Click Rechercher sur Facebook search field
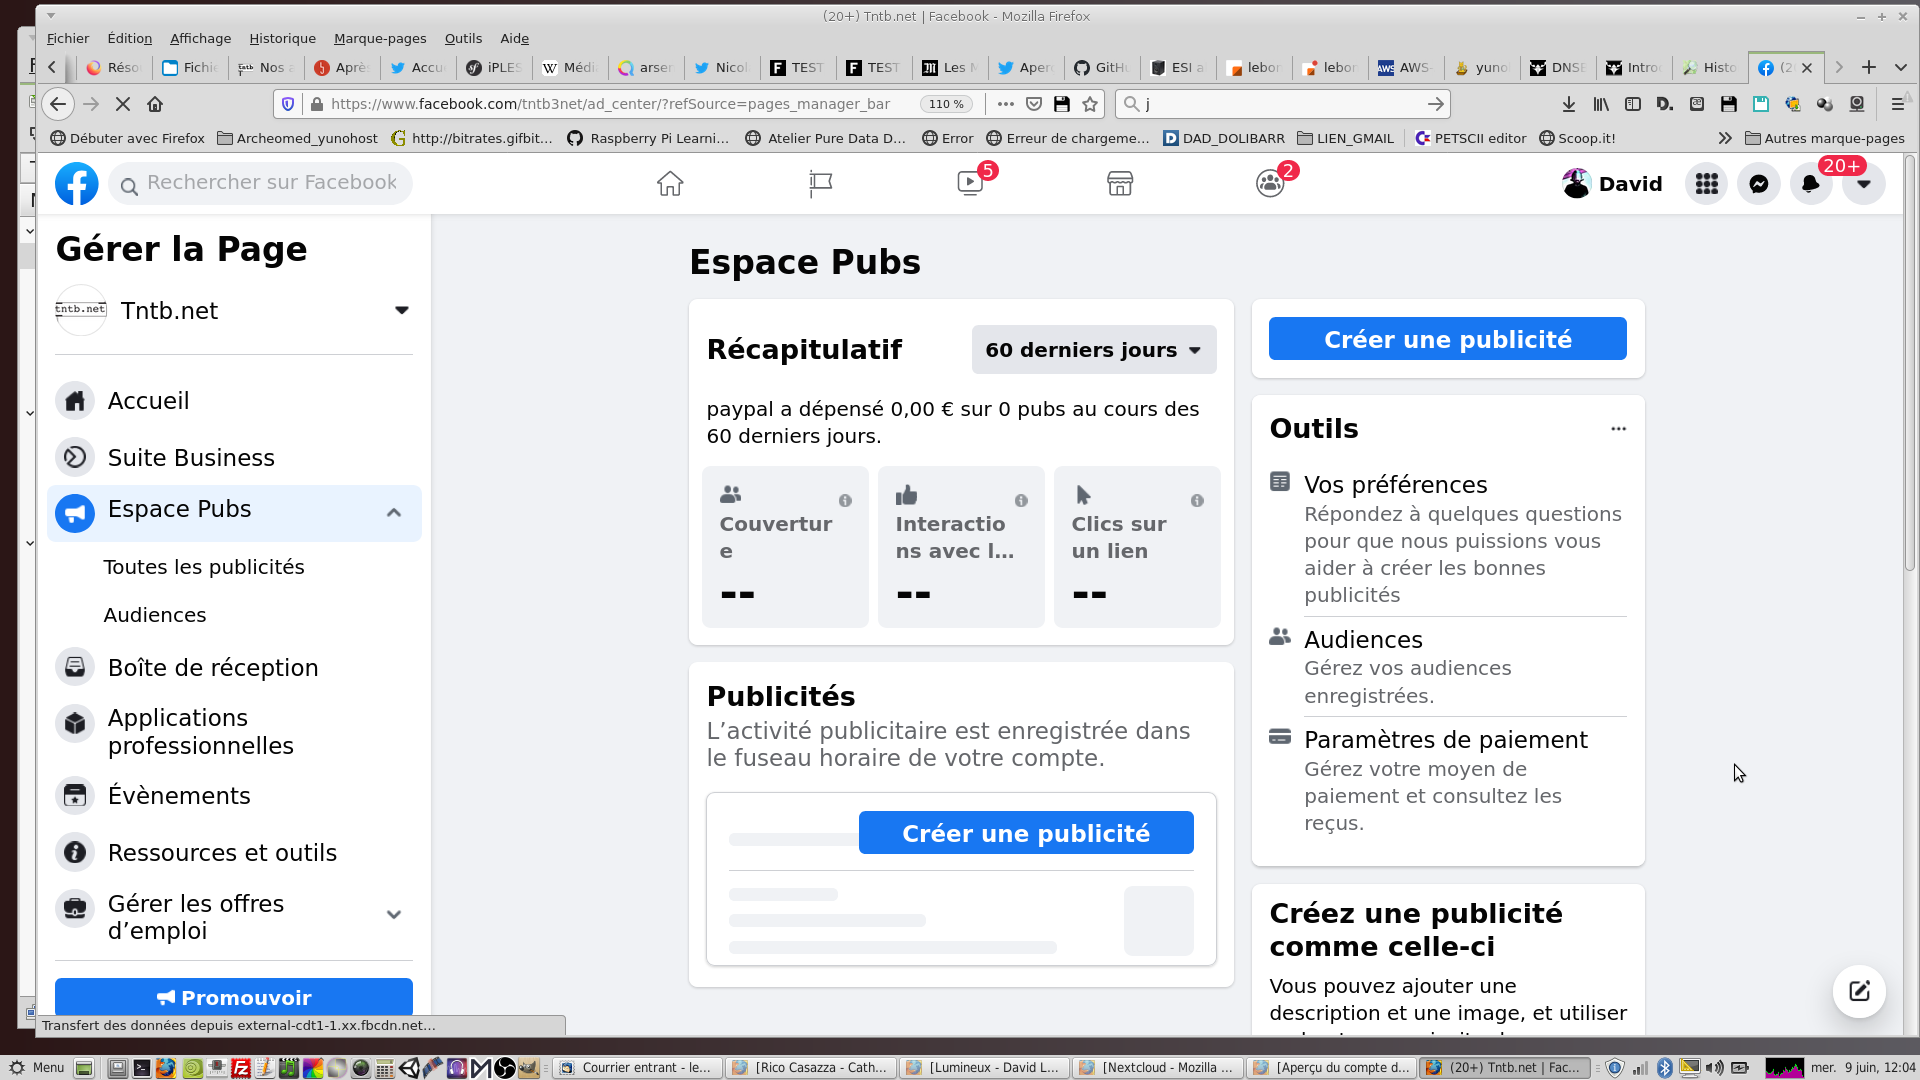1920x1080 pixels. click(x=270, y=183)
